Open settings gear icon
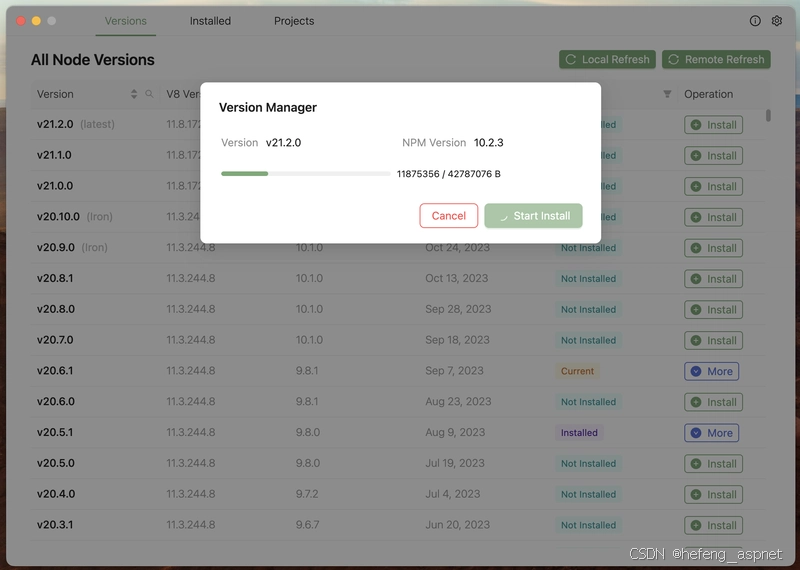 (x=777, y=20)
